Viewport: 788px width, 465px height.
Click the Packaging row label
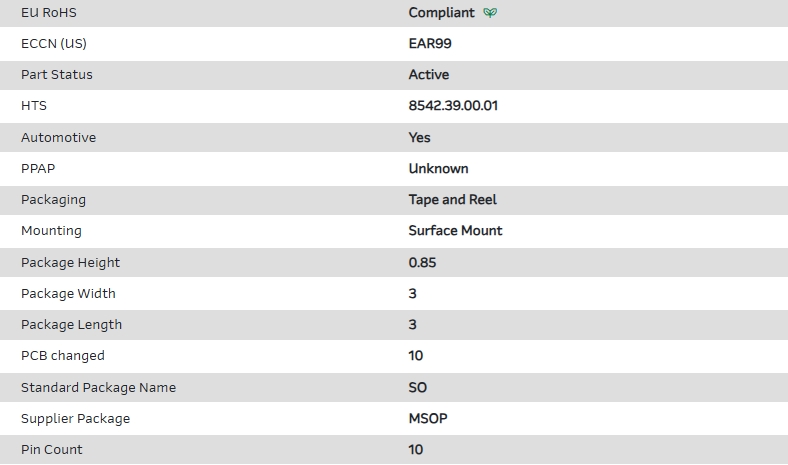pos(53,200)
